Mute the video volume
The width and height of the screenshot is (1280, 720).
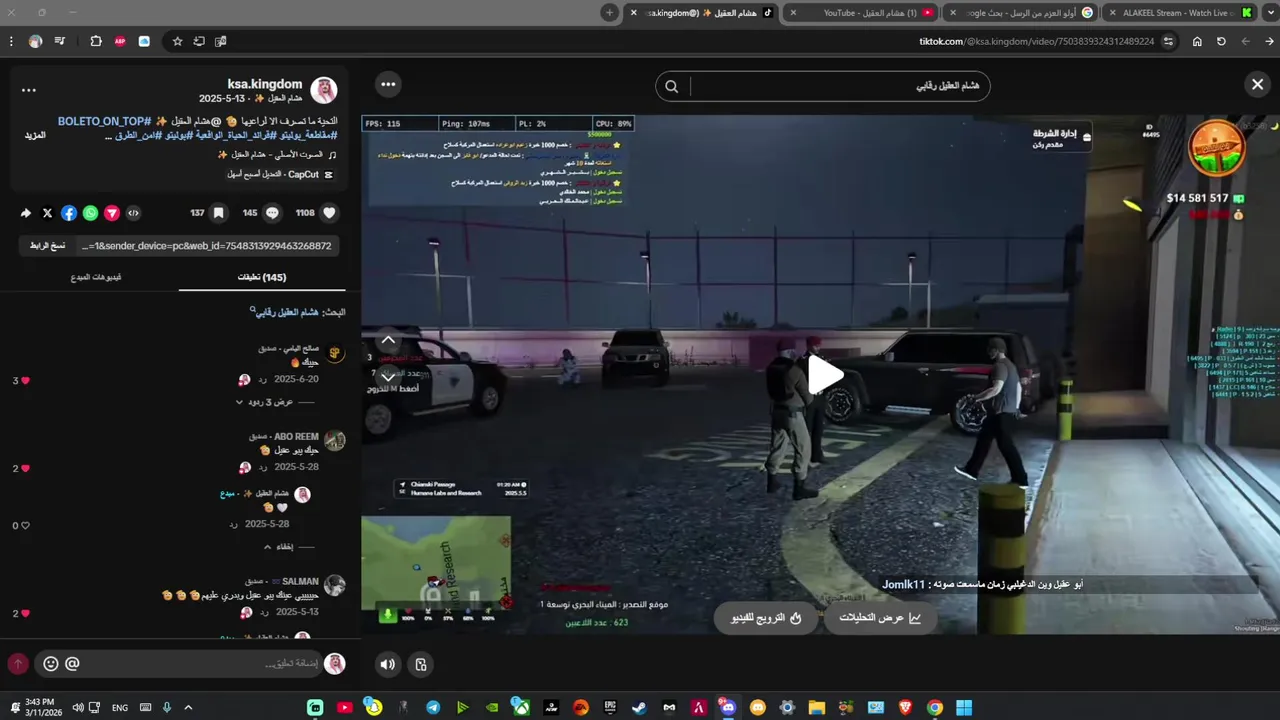[388, 664]
